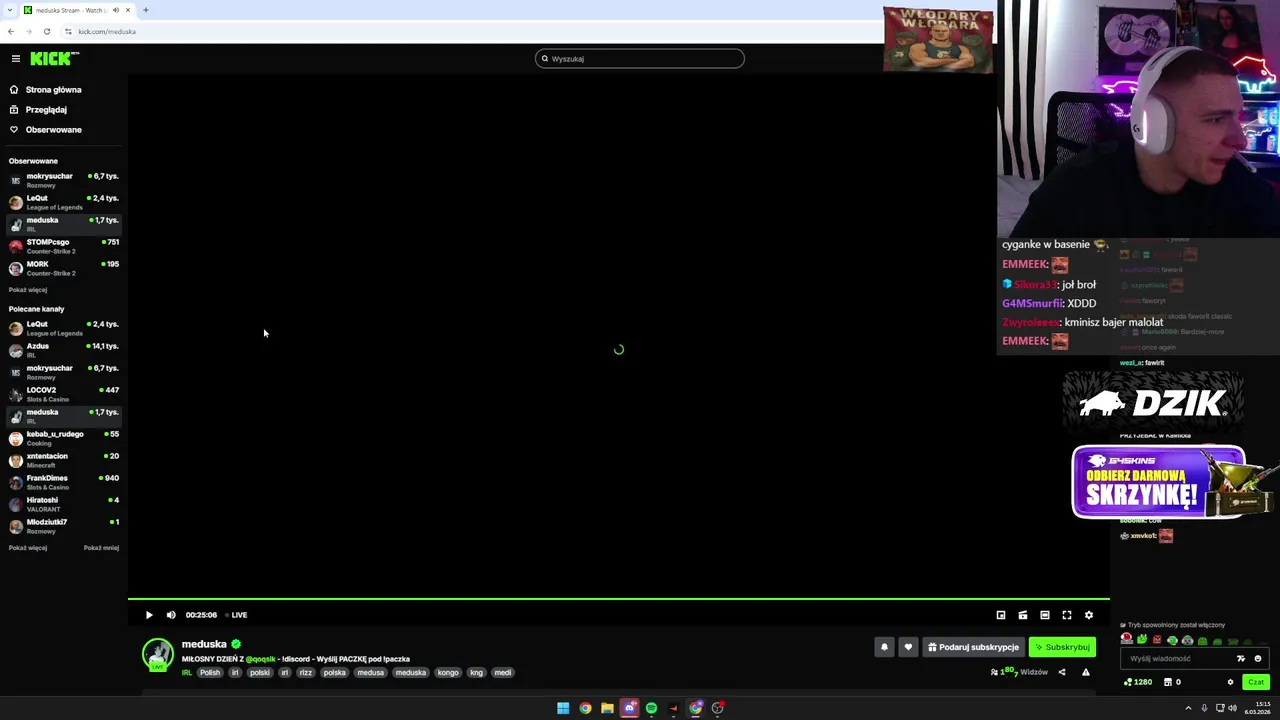Open mokrysuchar in Obserwowane list
Screen dimensions: 1280x720
tap(64, 180)
